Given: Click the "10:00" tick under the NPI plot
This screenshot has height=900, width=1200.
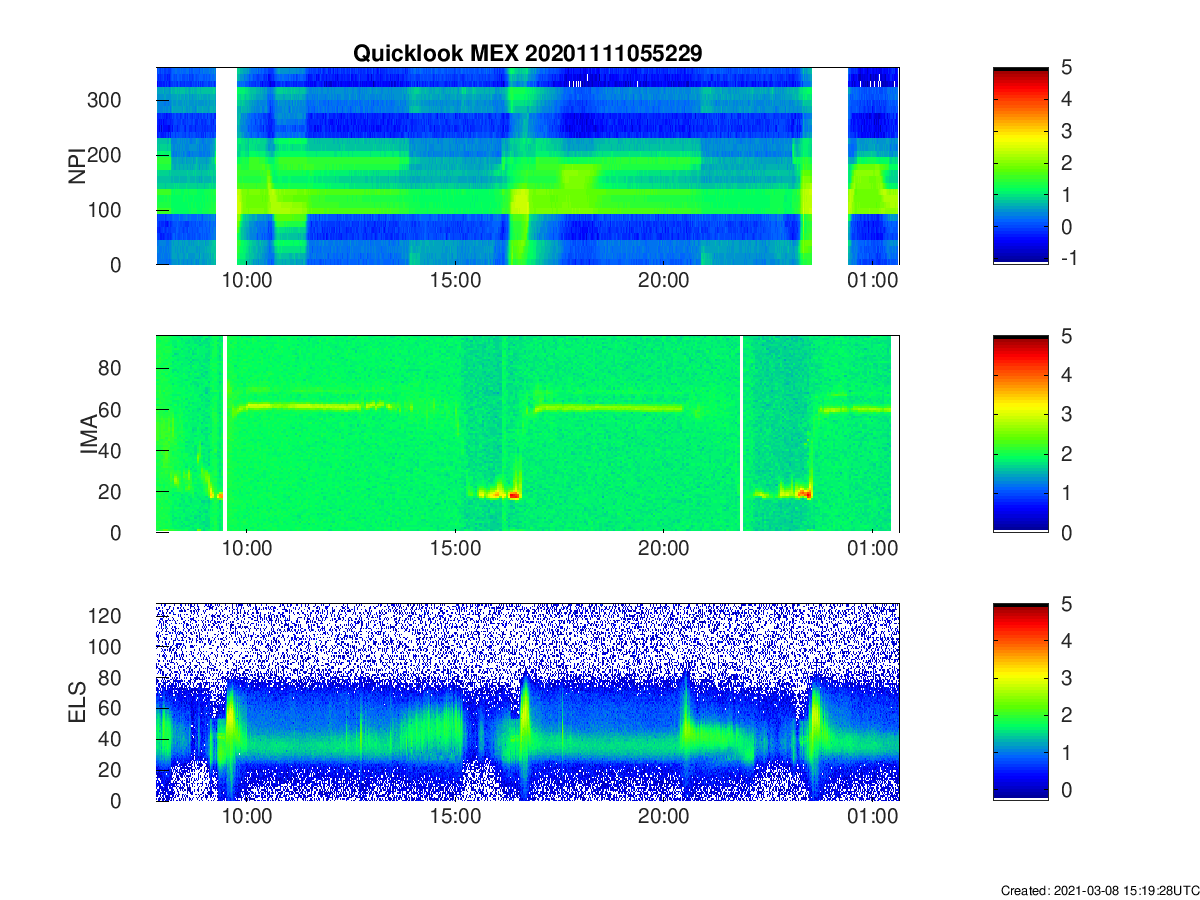Looking at the screenshot, I should click(x=247, y=281).
